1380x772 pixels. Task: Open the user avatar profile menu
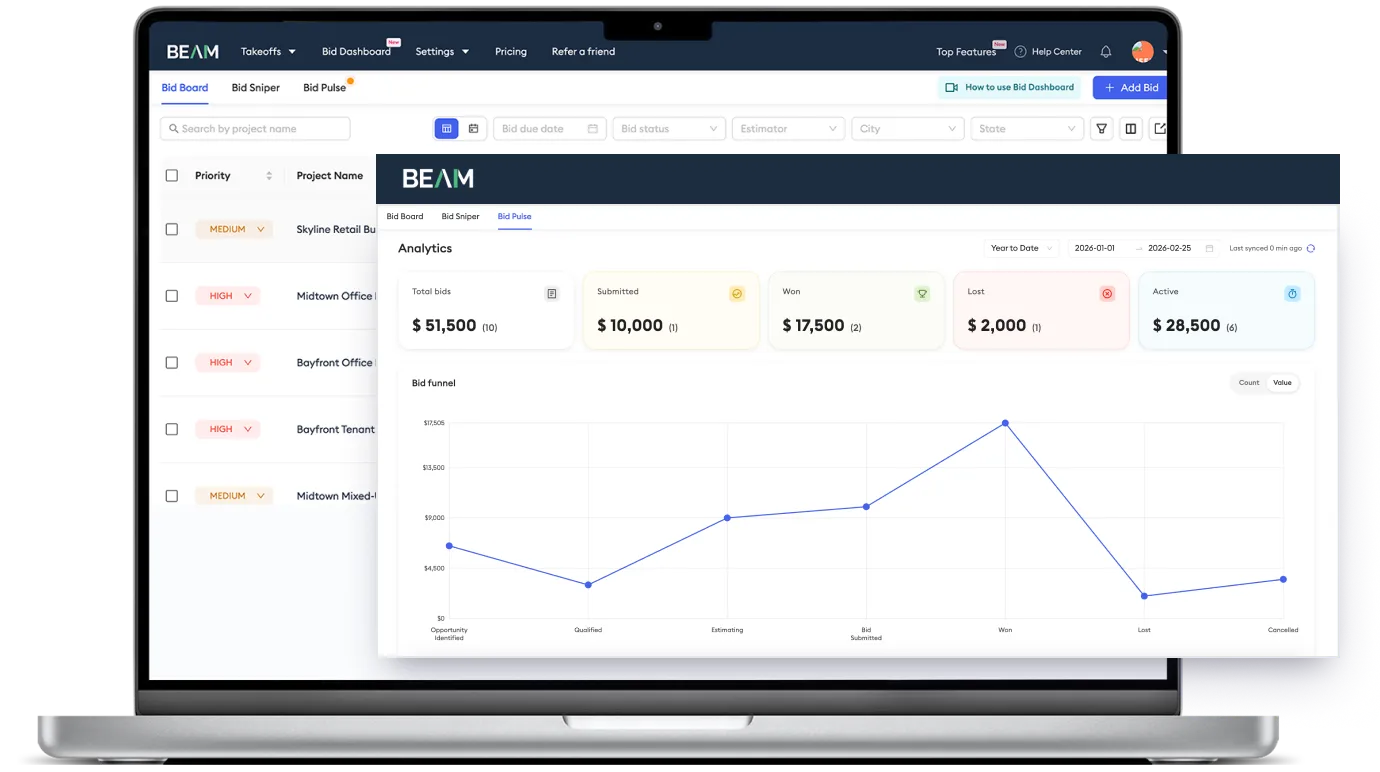[x=1142, y=51]
